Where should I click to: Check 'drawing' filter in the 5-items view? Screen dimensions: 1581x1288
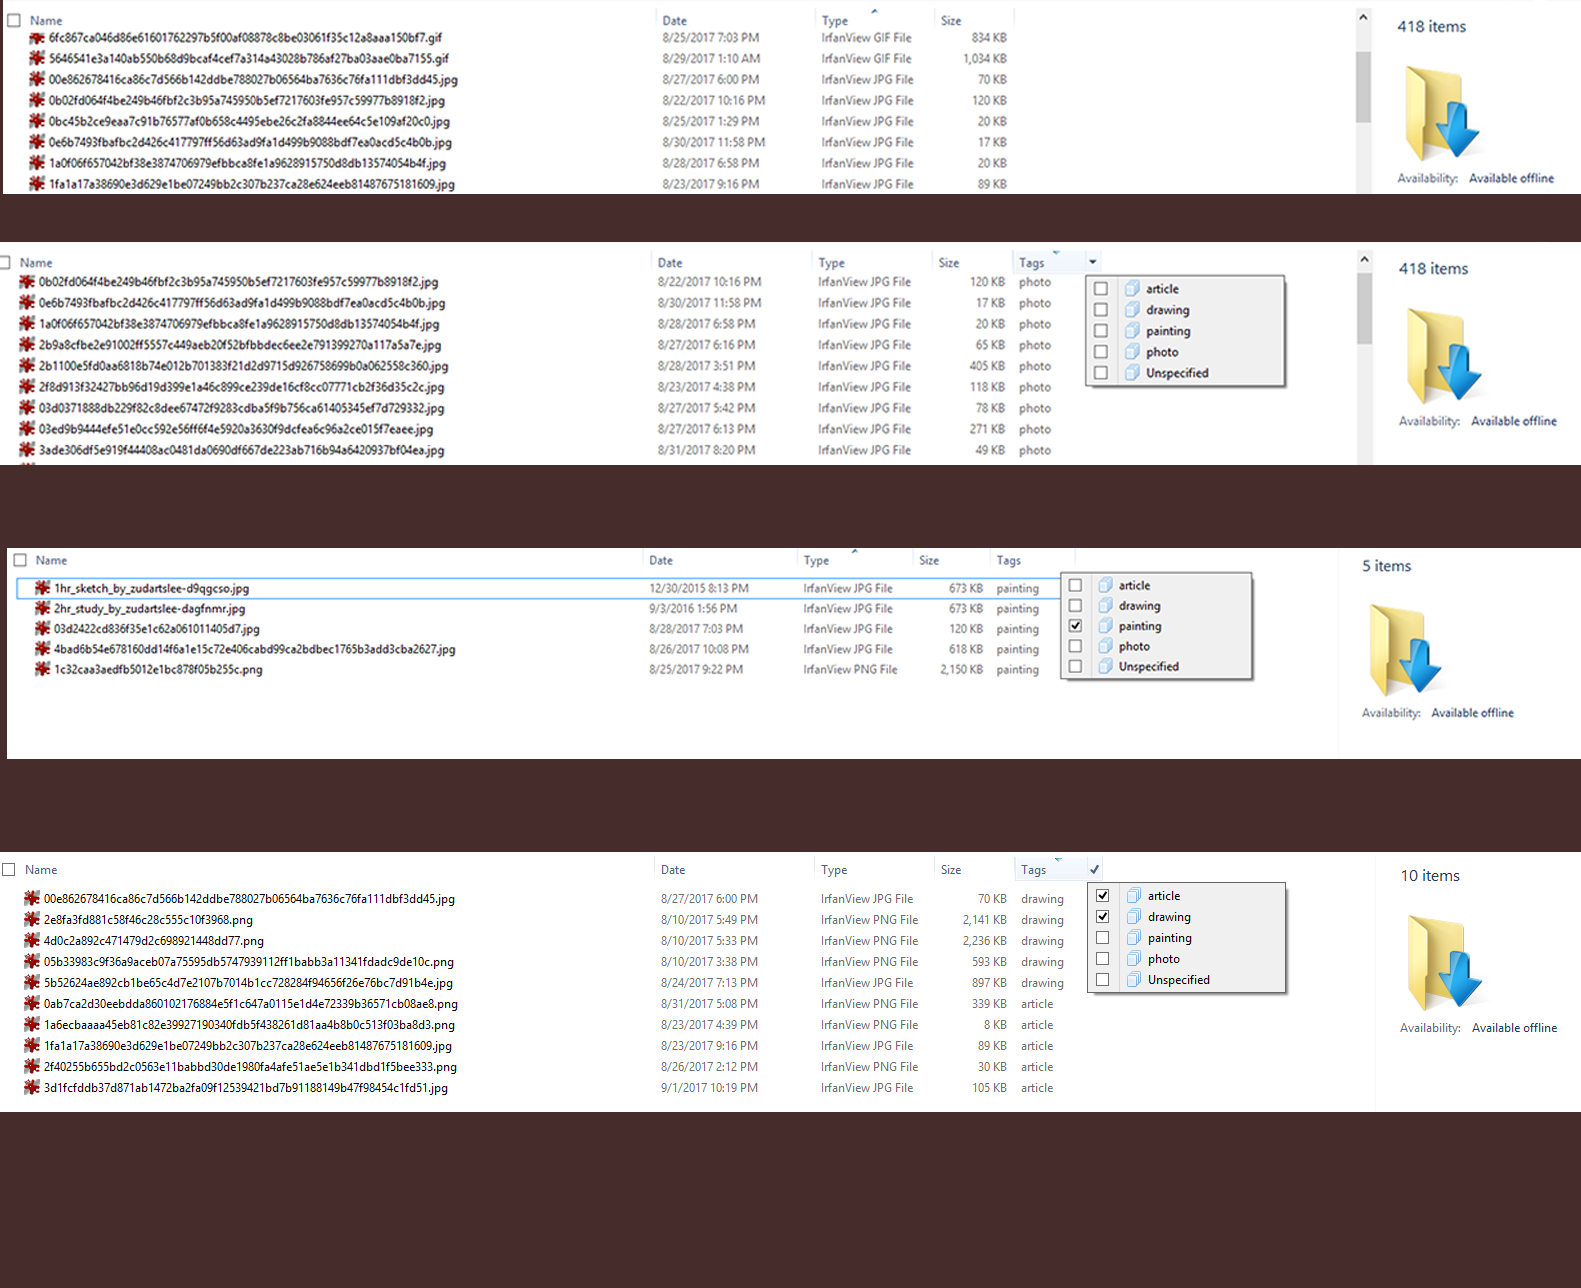point(1075,606)
